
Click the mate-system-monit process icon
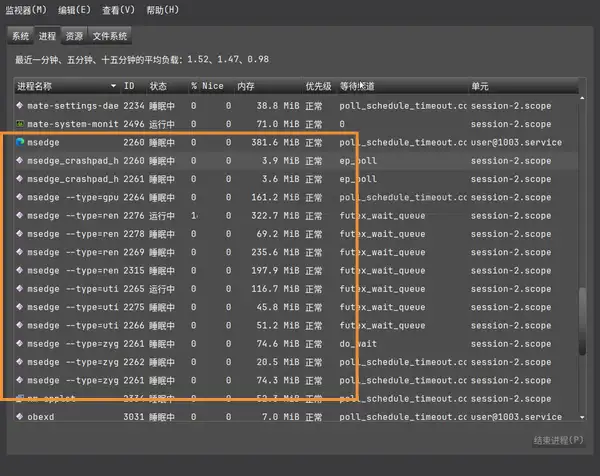[20, 124]
